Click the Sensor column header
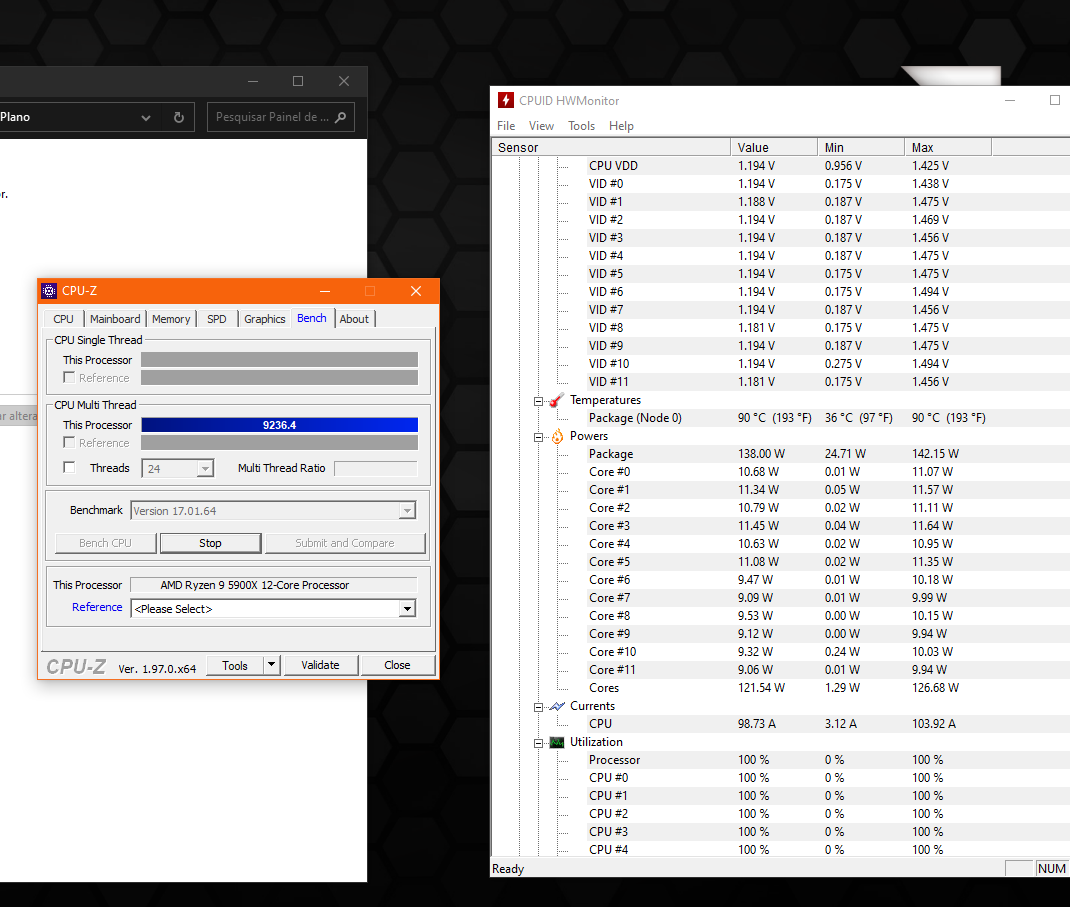Screen dimensions: 1070x907 click(611, 147)
